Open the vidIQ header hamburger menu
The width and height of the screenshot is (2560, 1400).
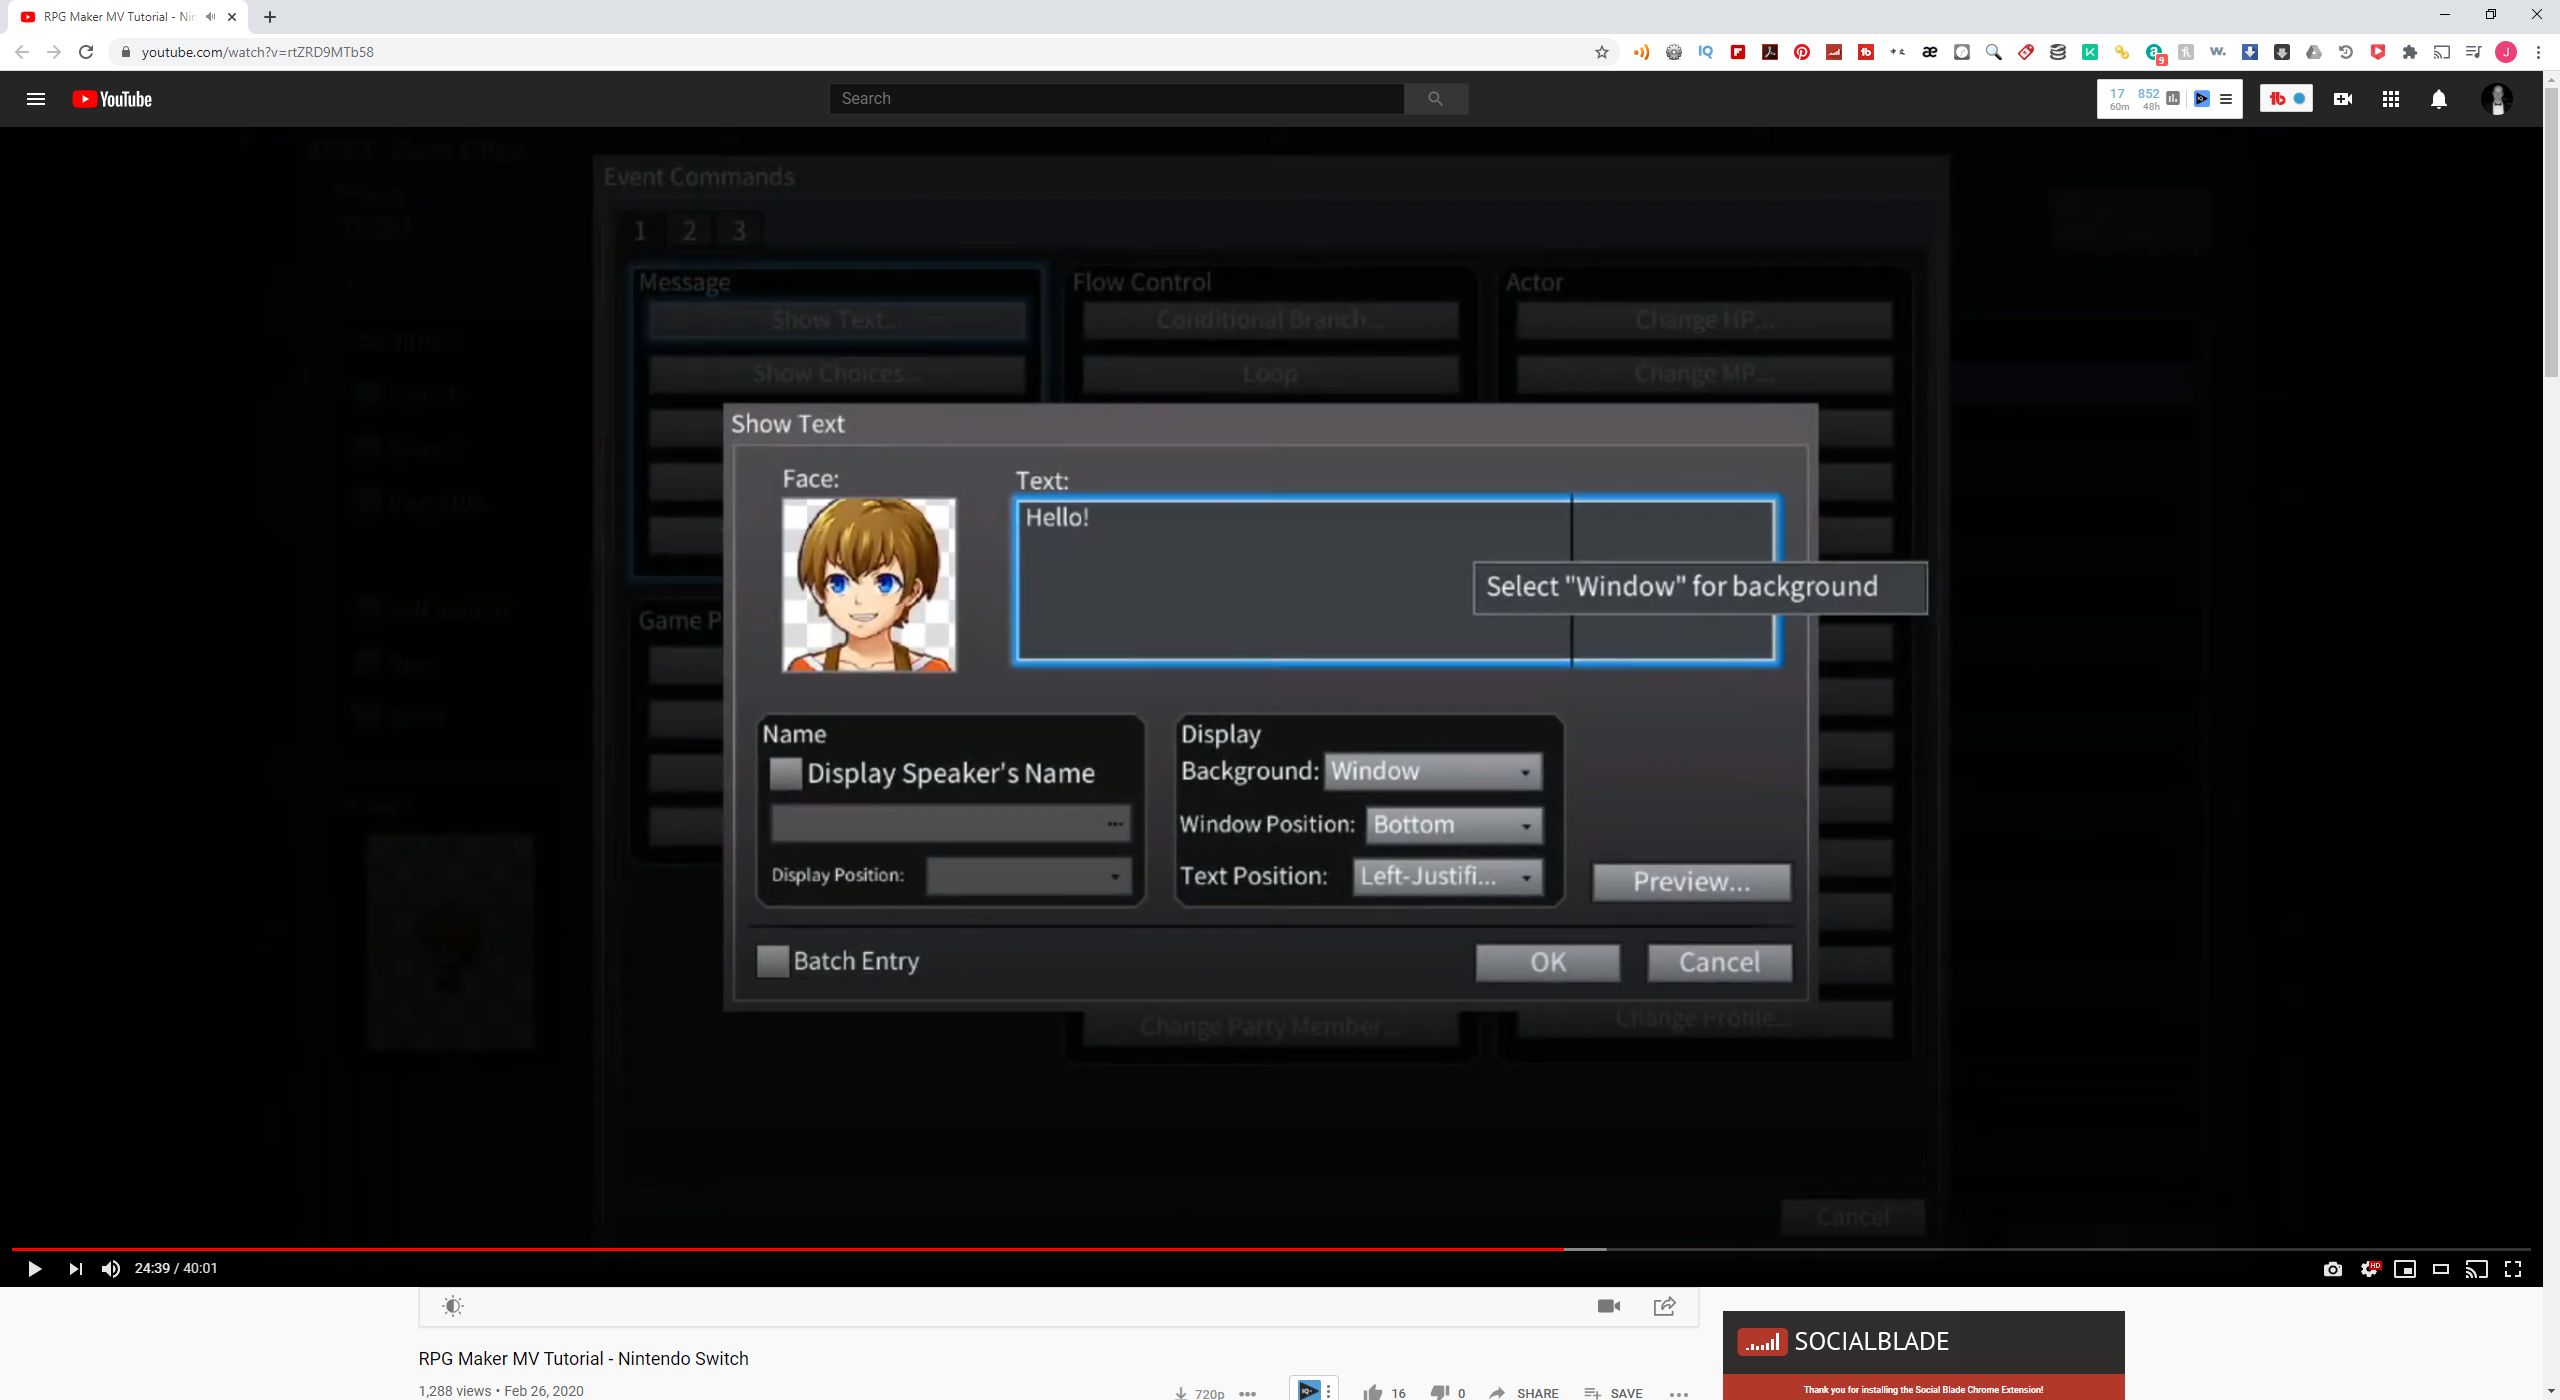(x=2226, y=99)
